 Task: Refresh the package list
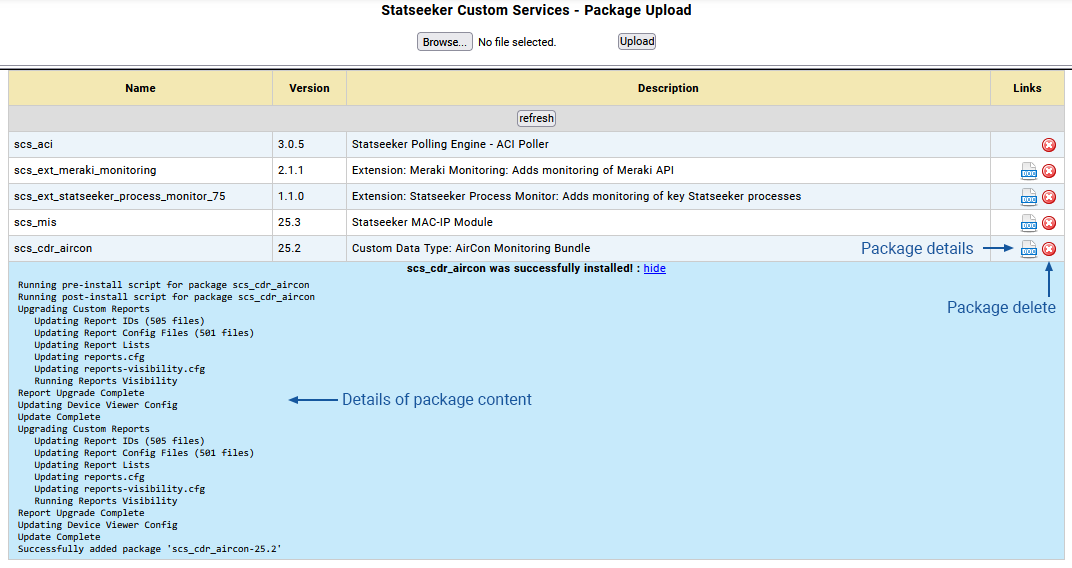coord(536,118)
